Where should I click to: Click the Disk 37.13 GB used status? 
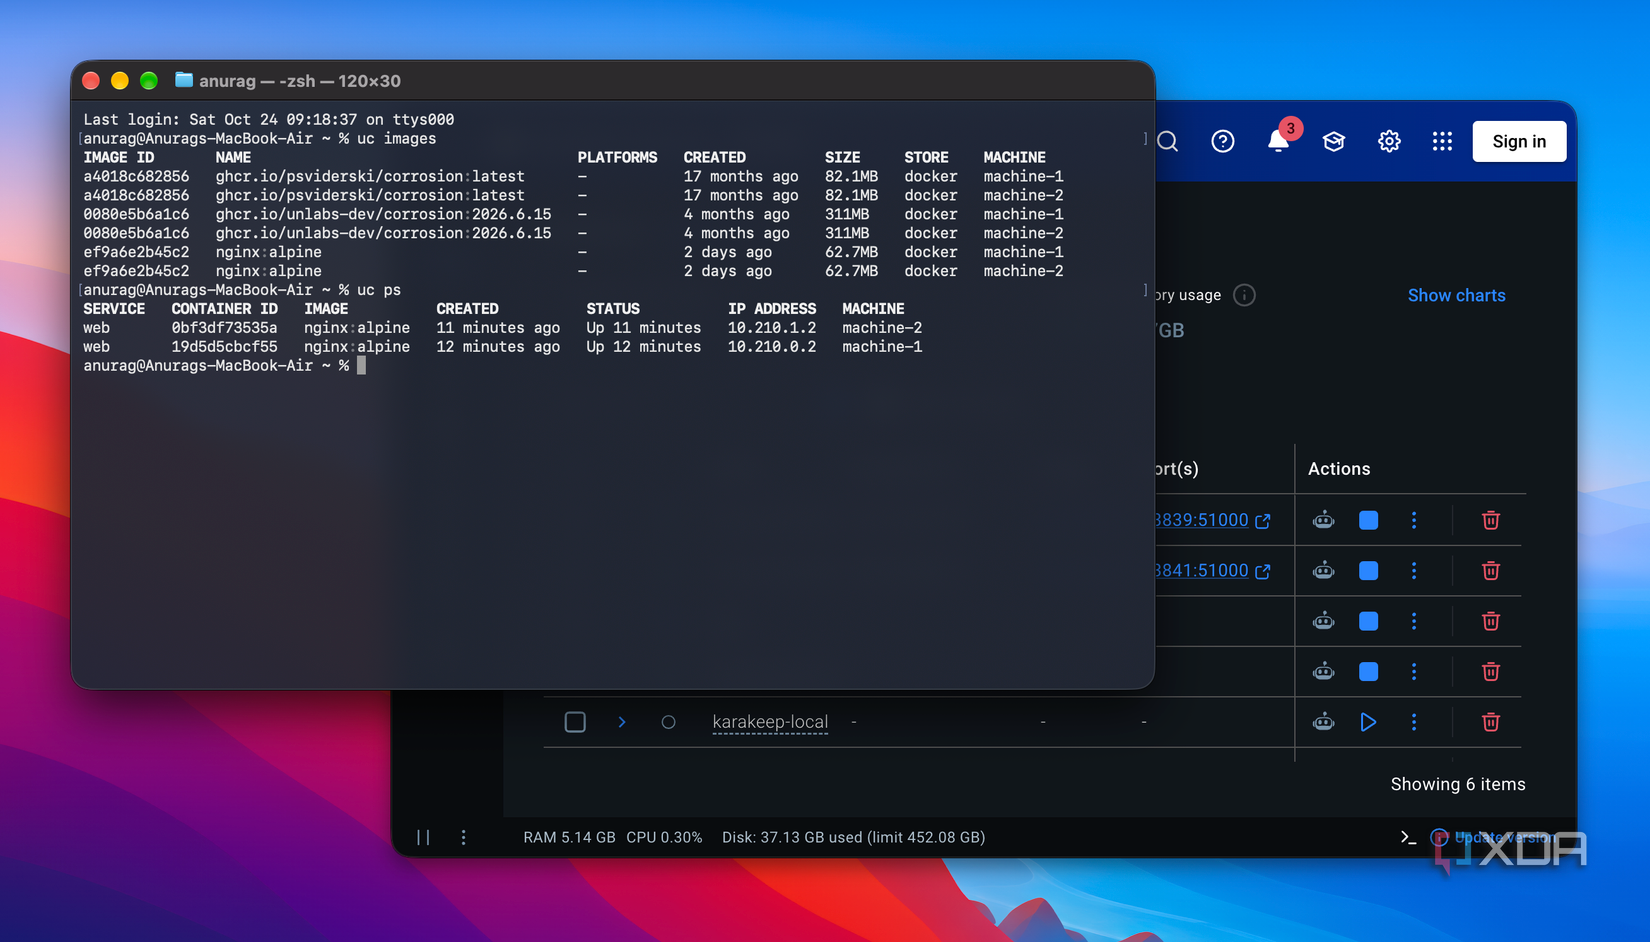click(853, 837)
